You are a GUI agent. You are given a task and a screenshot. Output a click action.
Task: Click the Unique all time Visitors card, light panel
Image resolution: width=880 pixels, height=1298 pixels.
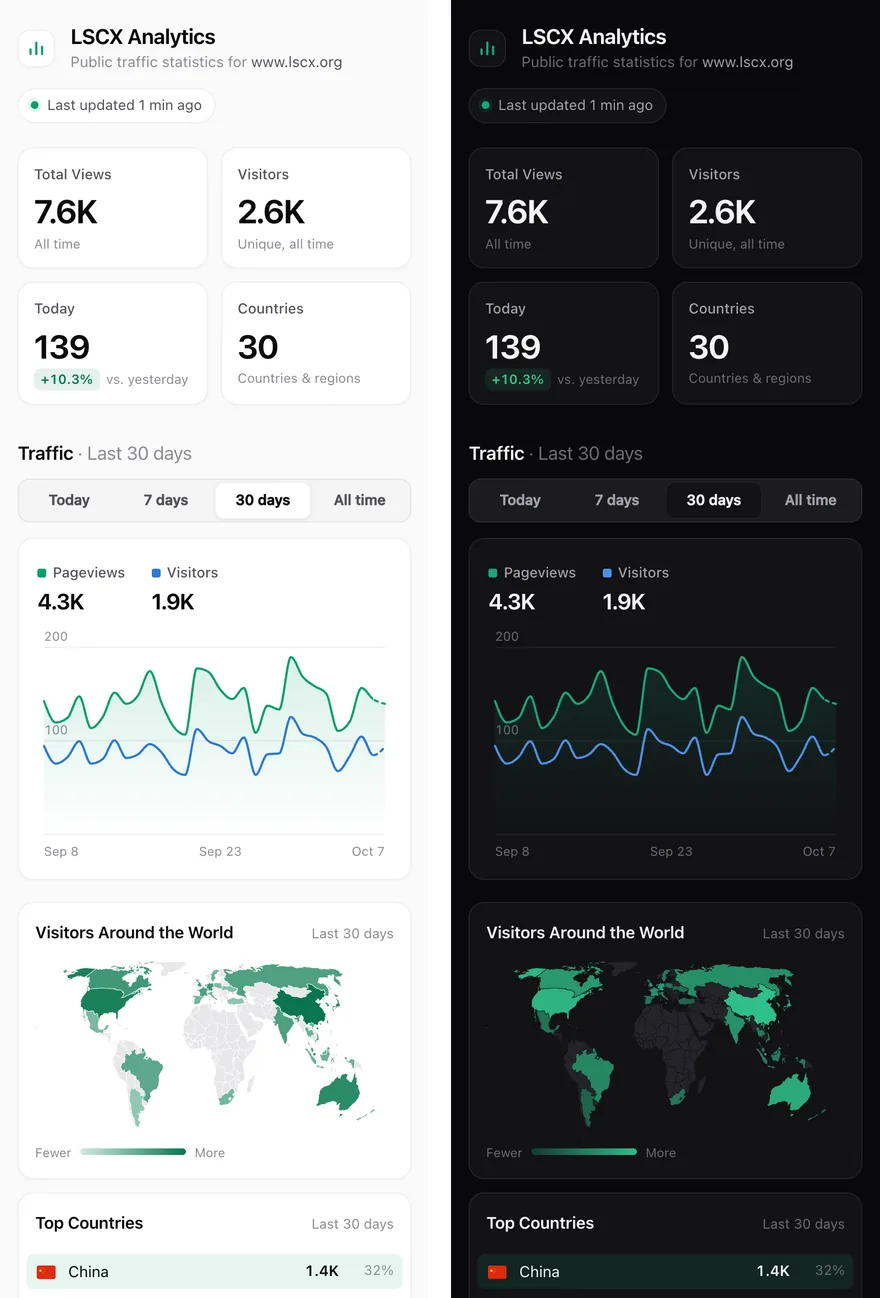[316, 208]
